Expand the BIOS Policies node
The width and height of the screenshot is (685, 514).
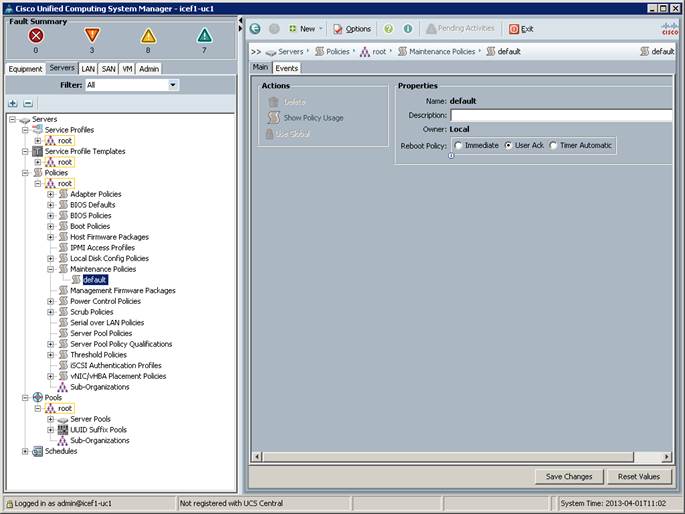tap(51, 215)
